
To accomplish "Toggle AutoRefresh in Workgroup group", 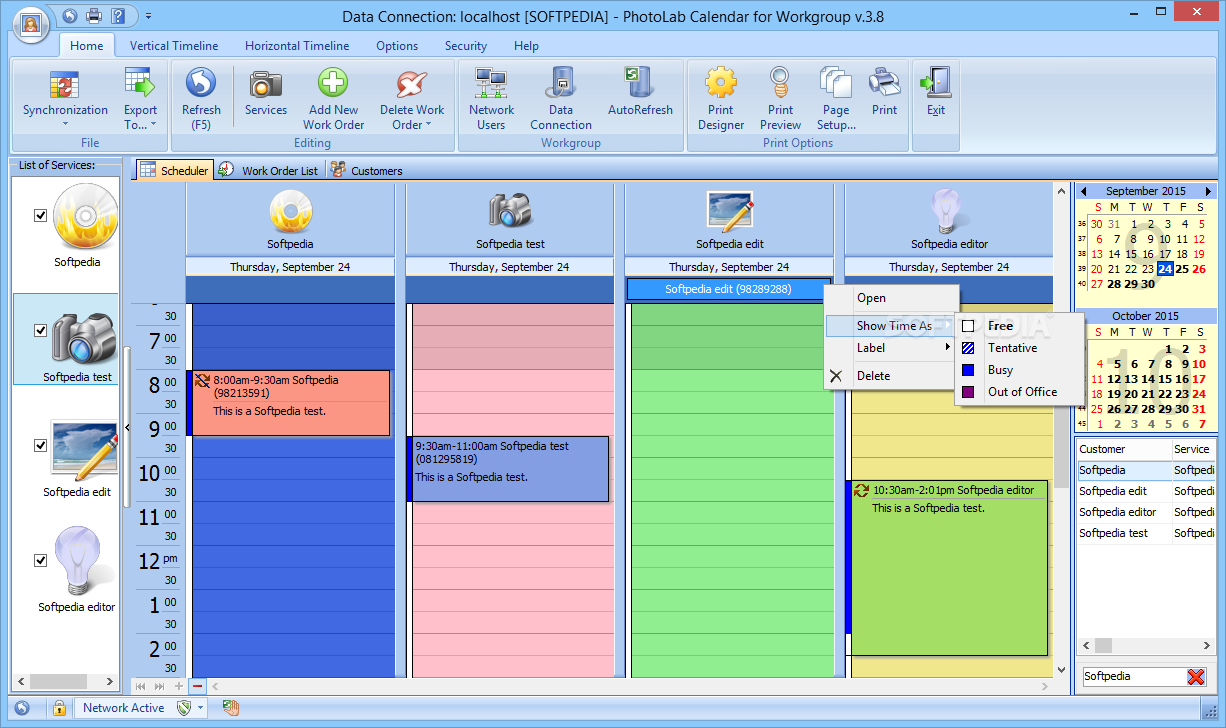I will click(640, 92).
